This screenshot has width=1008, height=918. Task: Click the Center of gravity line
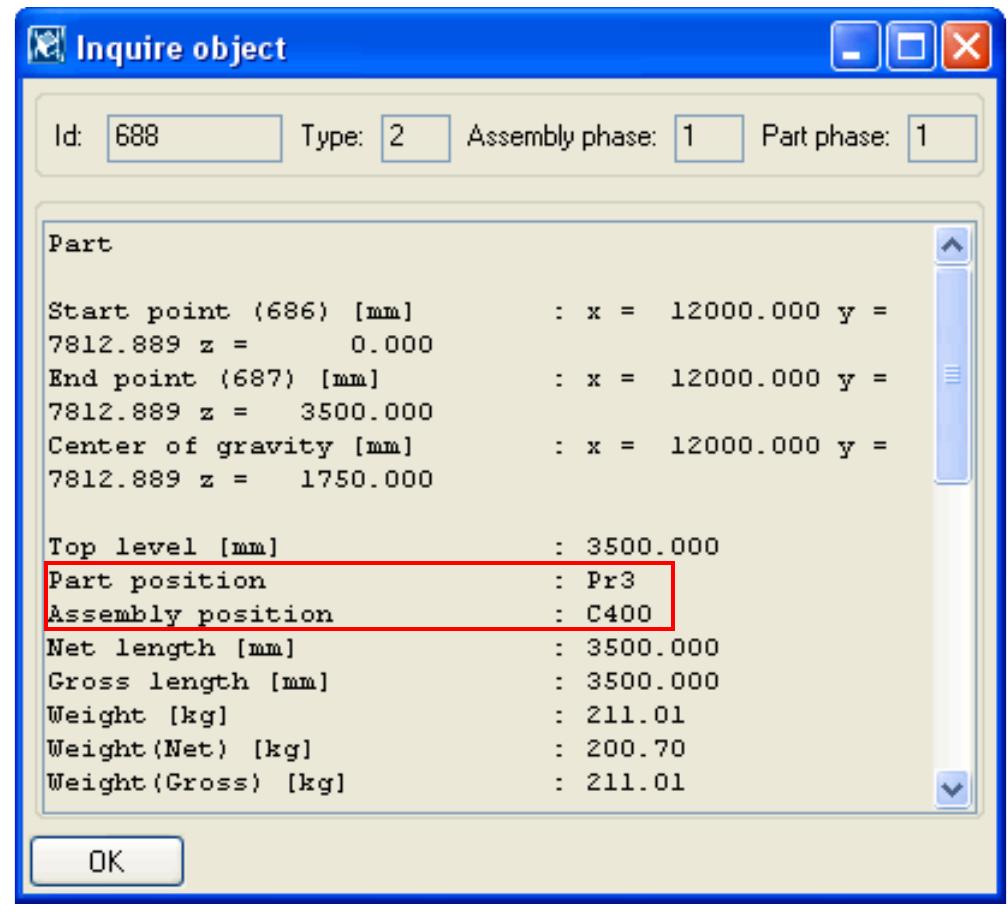[300, 440]
